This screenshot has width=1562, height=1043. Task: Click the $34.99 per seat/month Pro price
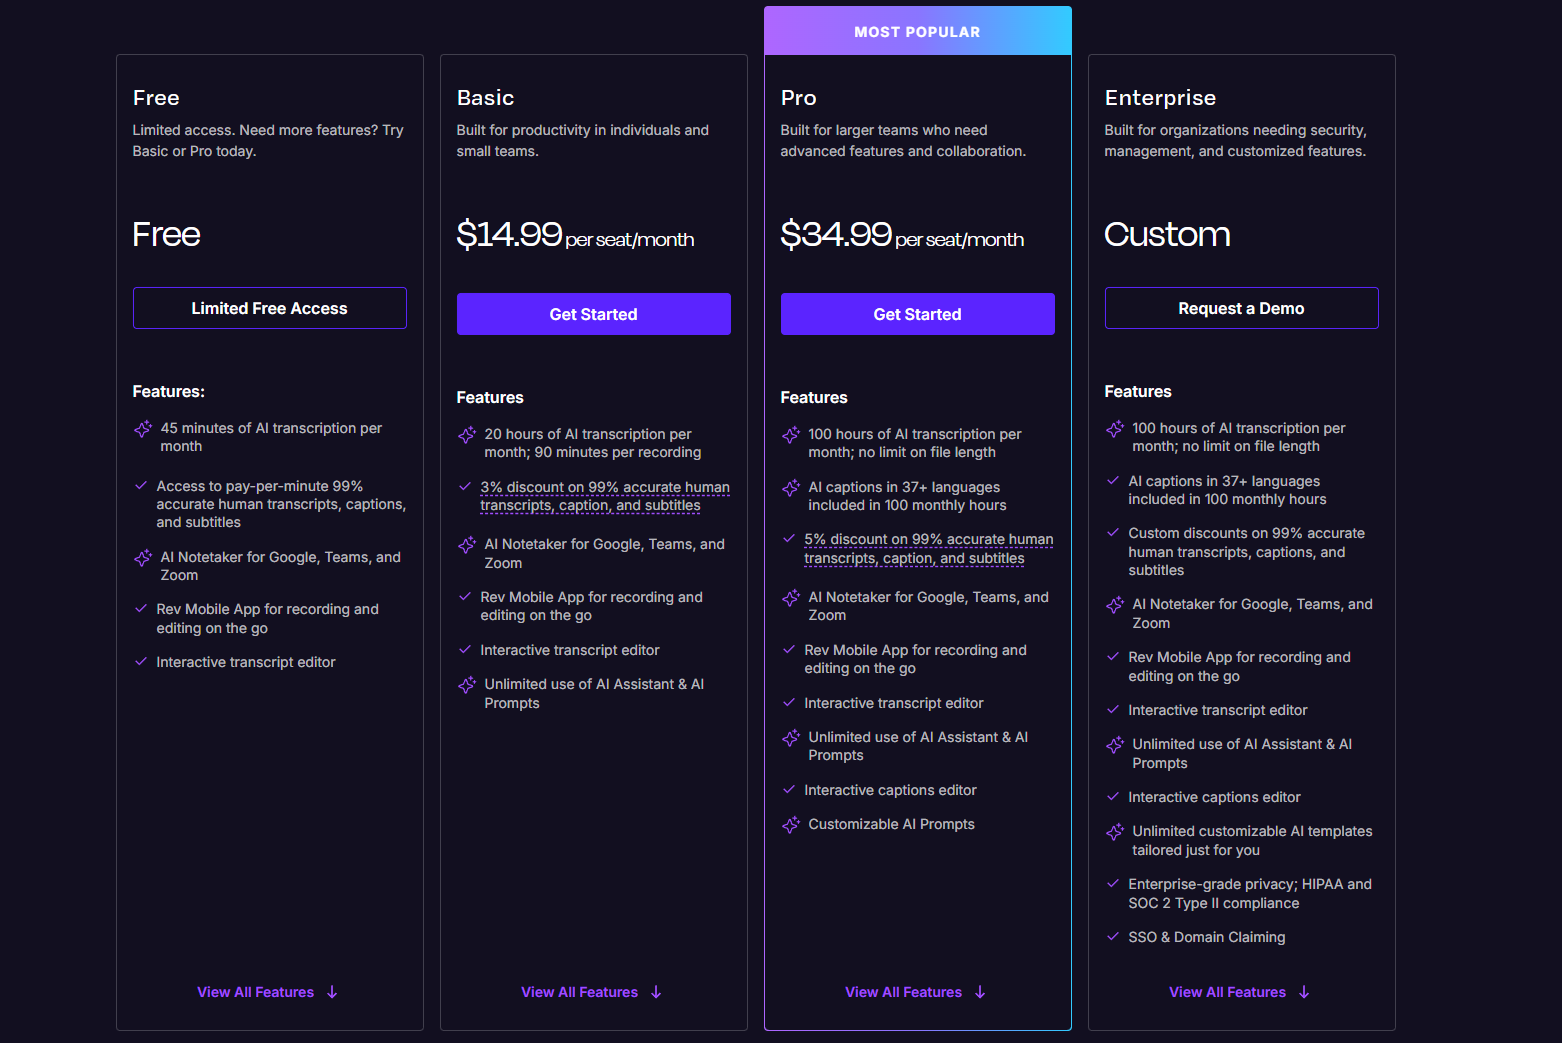901,235
